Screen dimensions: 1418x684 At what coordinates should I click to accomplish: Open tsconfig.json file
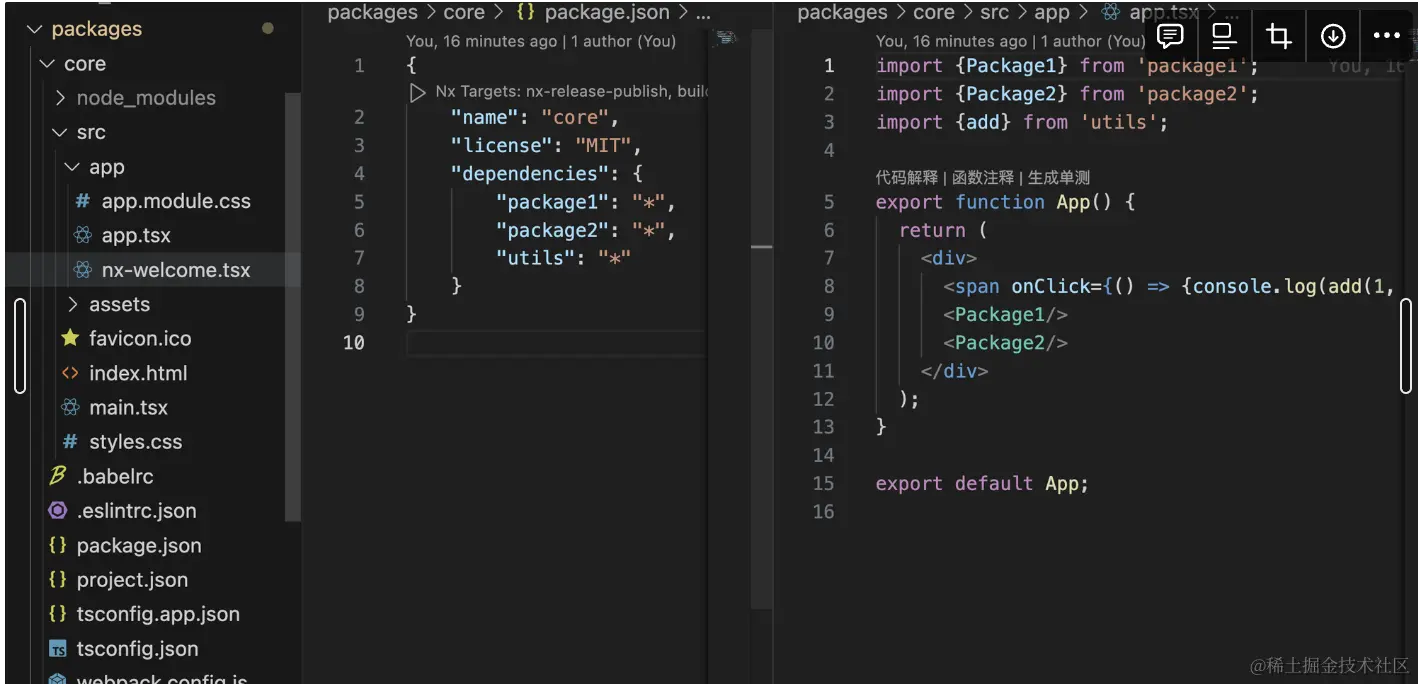tap(137, 648)
